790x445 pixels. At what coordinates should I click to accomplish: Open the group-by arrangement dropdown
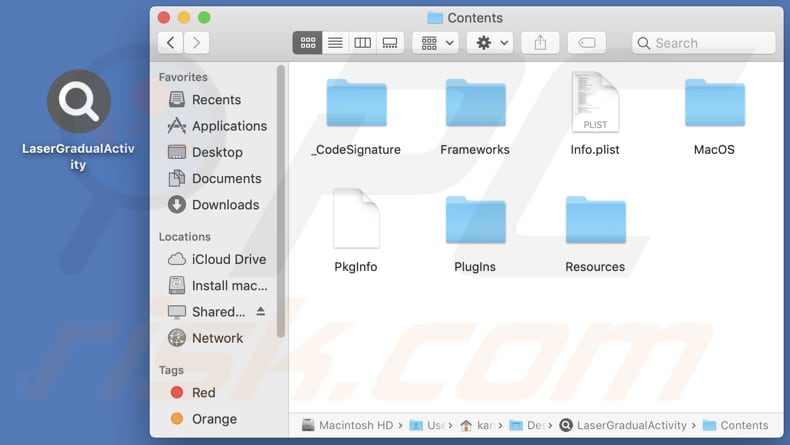(x=434, y=42)
